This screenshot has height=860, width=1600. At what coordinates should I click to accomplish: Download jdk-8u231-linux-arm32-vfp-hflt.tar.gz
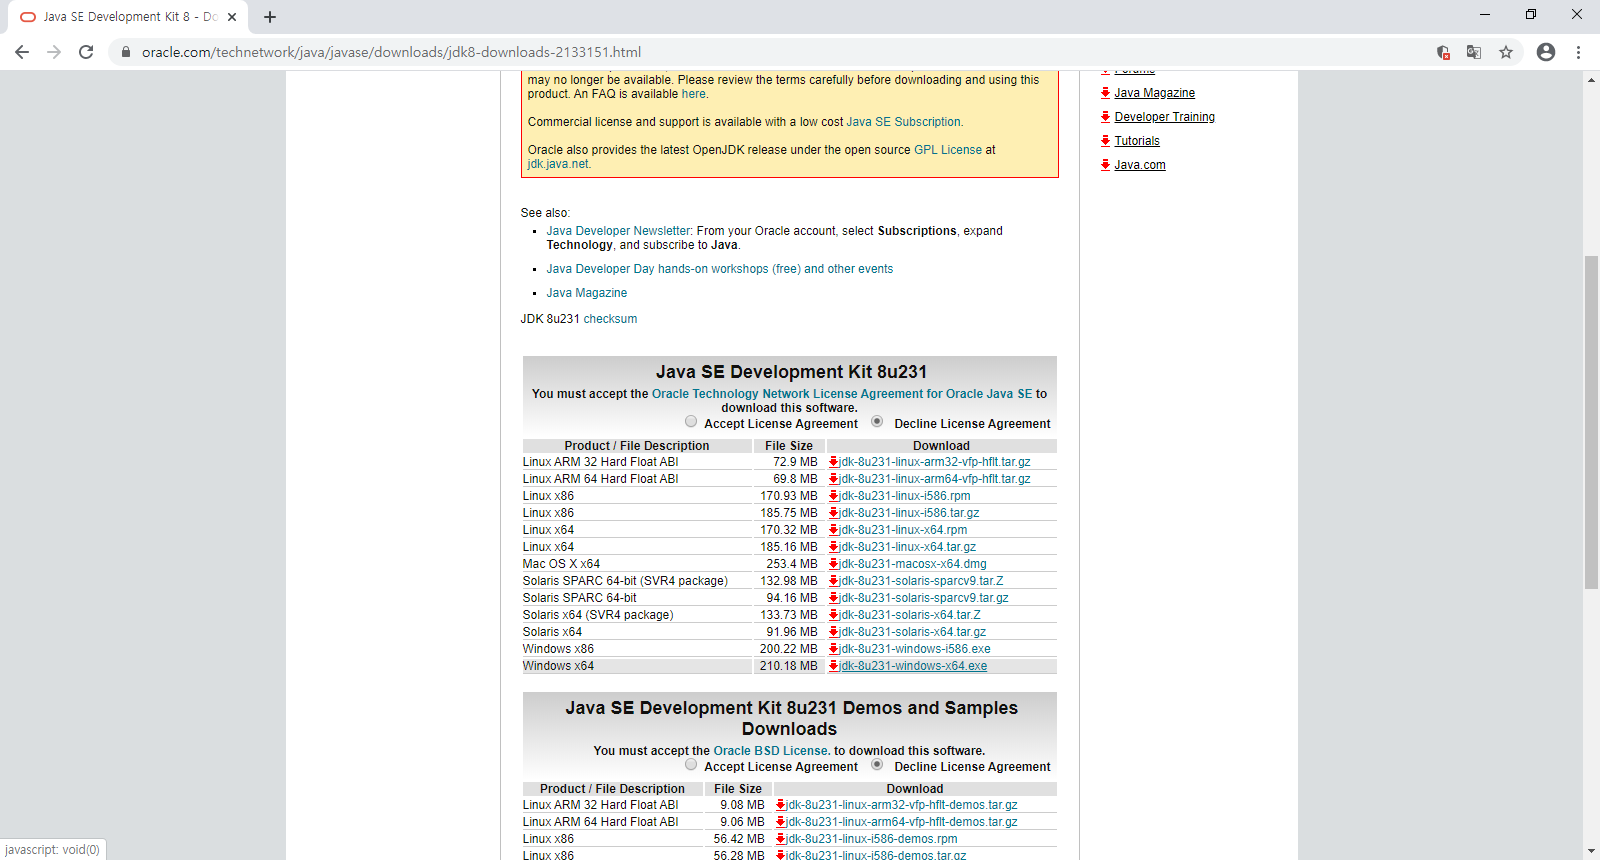[x=935, y=462]
